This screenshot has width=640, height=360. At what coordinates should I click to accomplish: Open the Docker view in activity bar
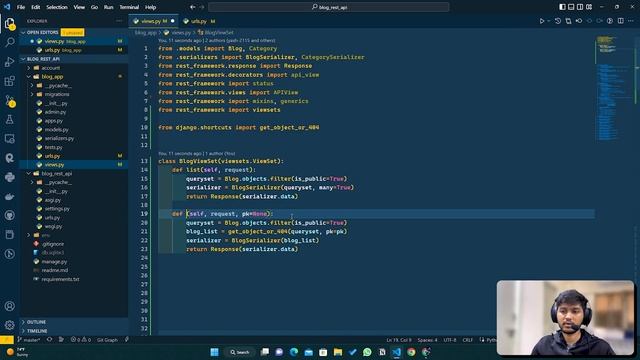tap(9, 196)
